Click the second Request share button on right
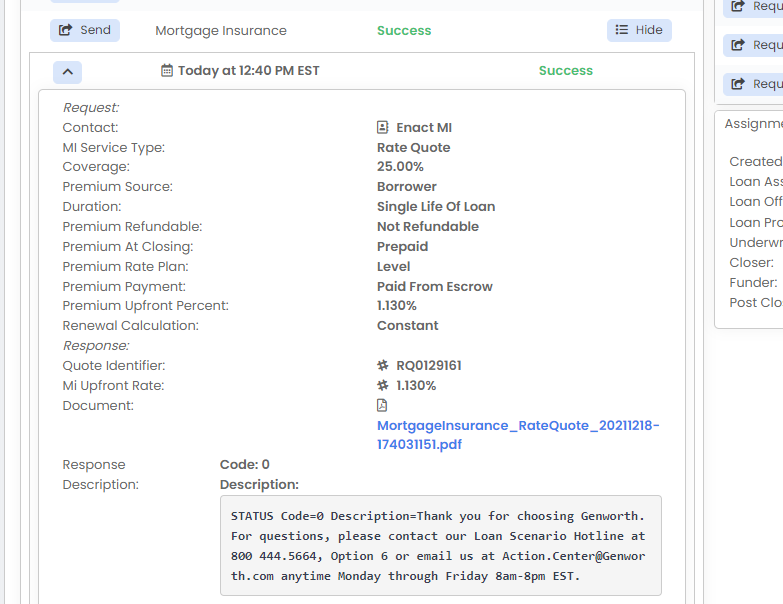 coord(755,45)
